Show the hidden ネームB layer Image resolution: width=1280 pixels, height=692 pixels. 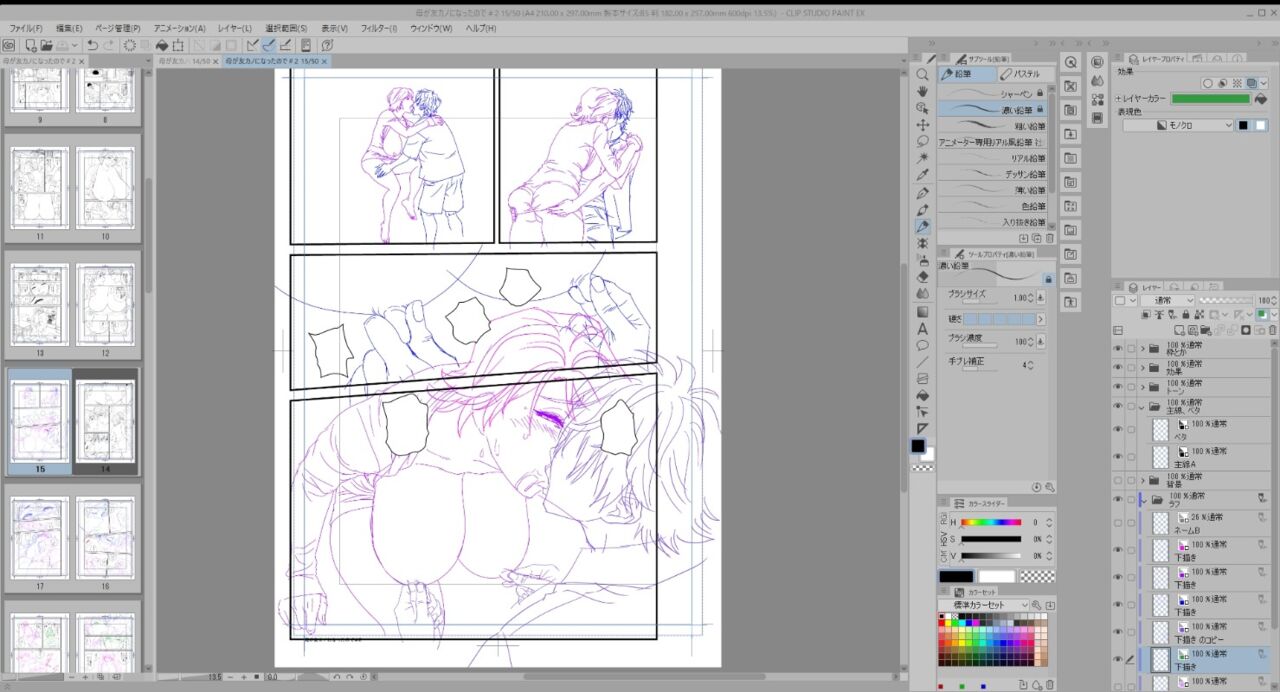pos(1118,522)
